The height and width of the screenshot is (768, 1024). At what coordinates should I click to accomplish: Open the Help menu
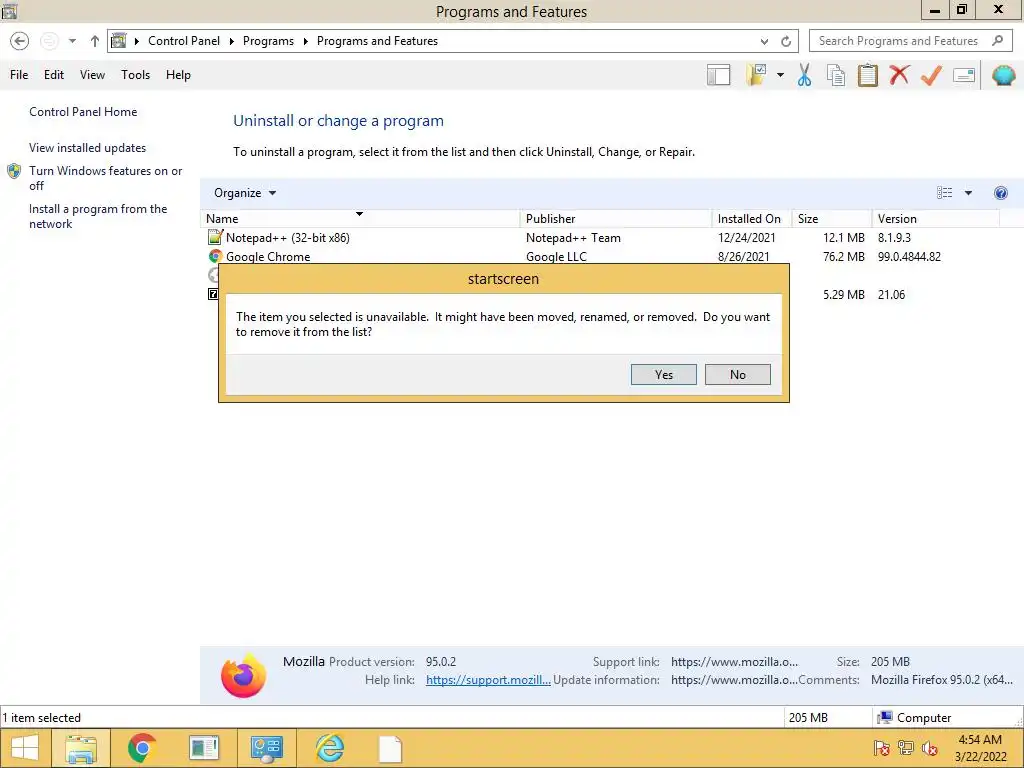[178, 75]
